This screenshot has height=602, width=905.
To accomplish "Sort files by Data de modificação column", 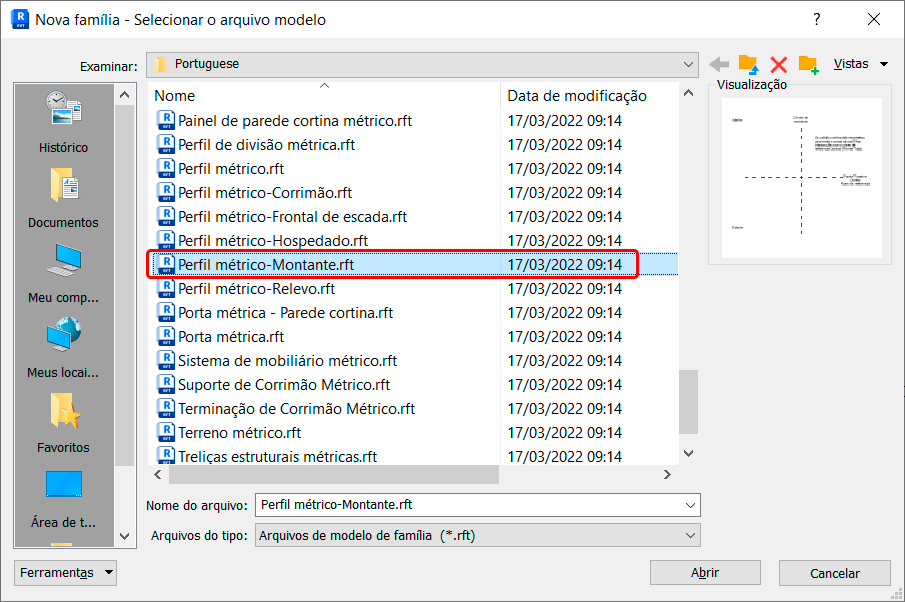I will click(x=577, y=96).
